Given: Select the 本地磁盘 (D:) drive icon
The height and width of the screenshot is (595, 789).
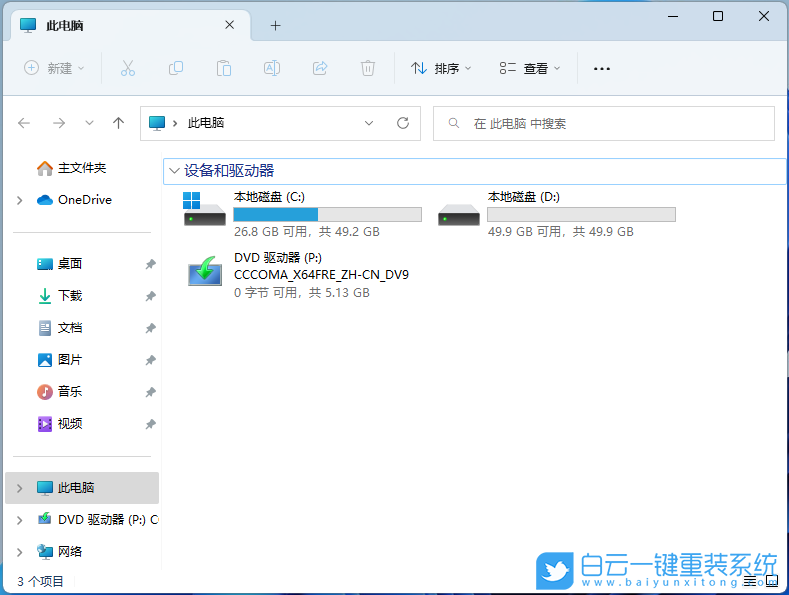Looking at the screenshot, I should (x=458, y=214).
